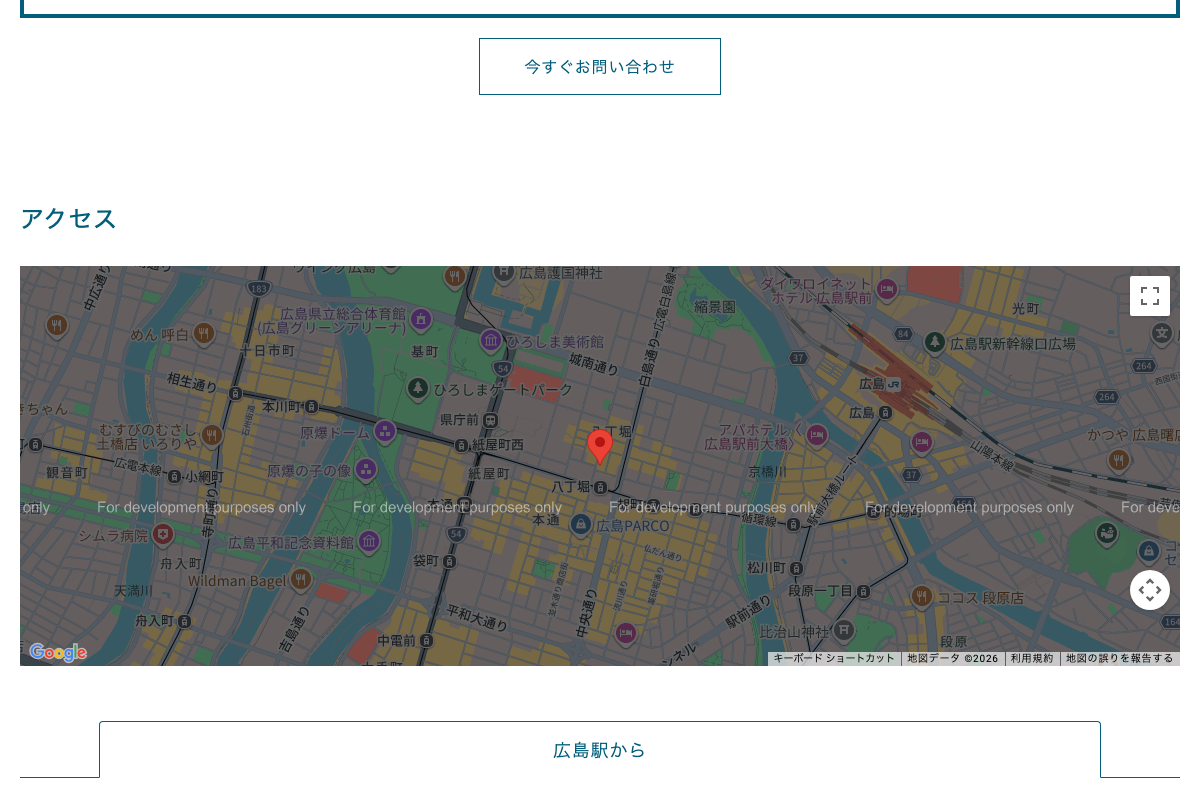
Task: Click the monument icon at 原爆ドーム
Action: pyautogui.click(x=385, y=432)
